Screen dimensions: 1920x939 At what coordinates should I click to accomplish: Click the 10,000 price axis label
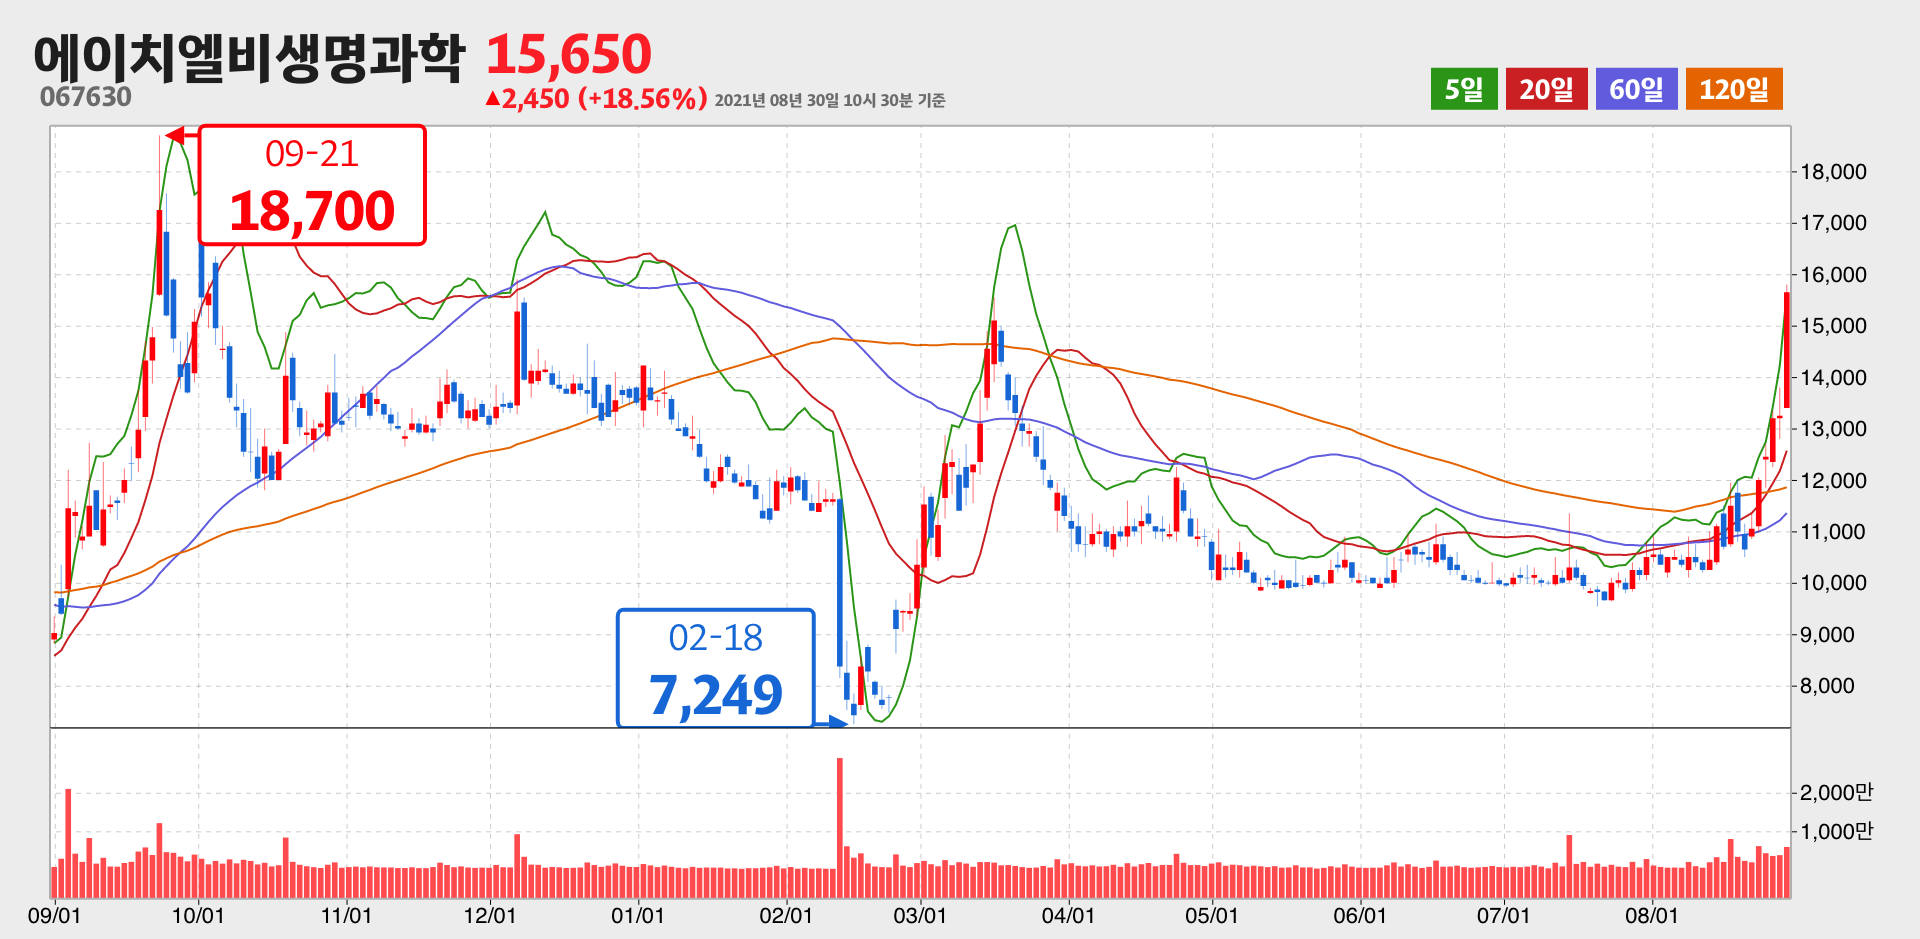1834,583
